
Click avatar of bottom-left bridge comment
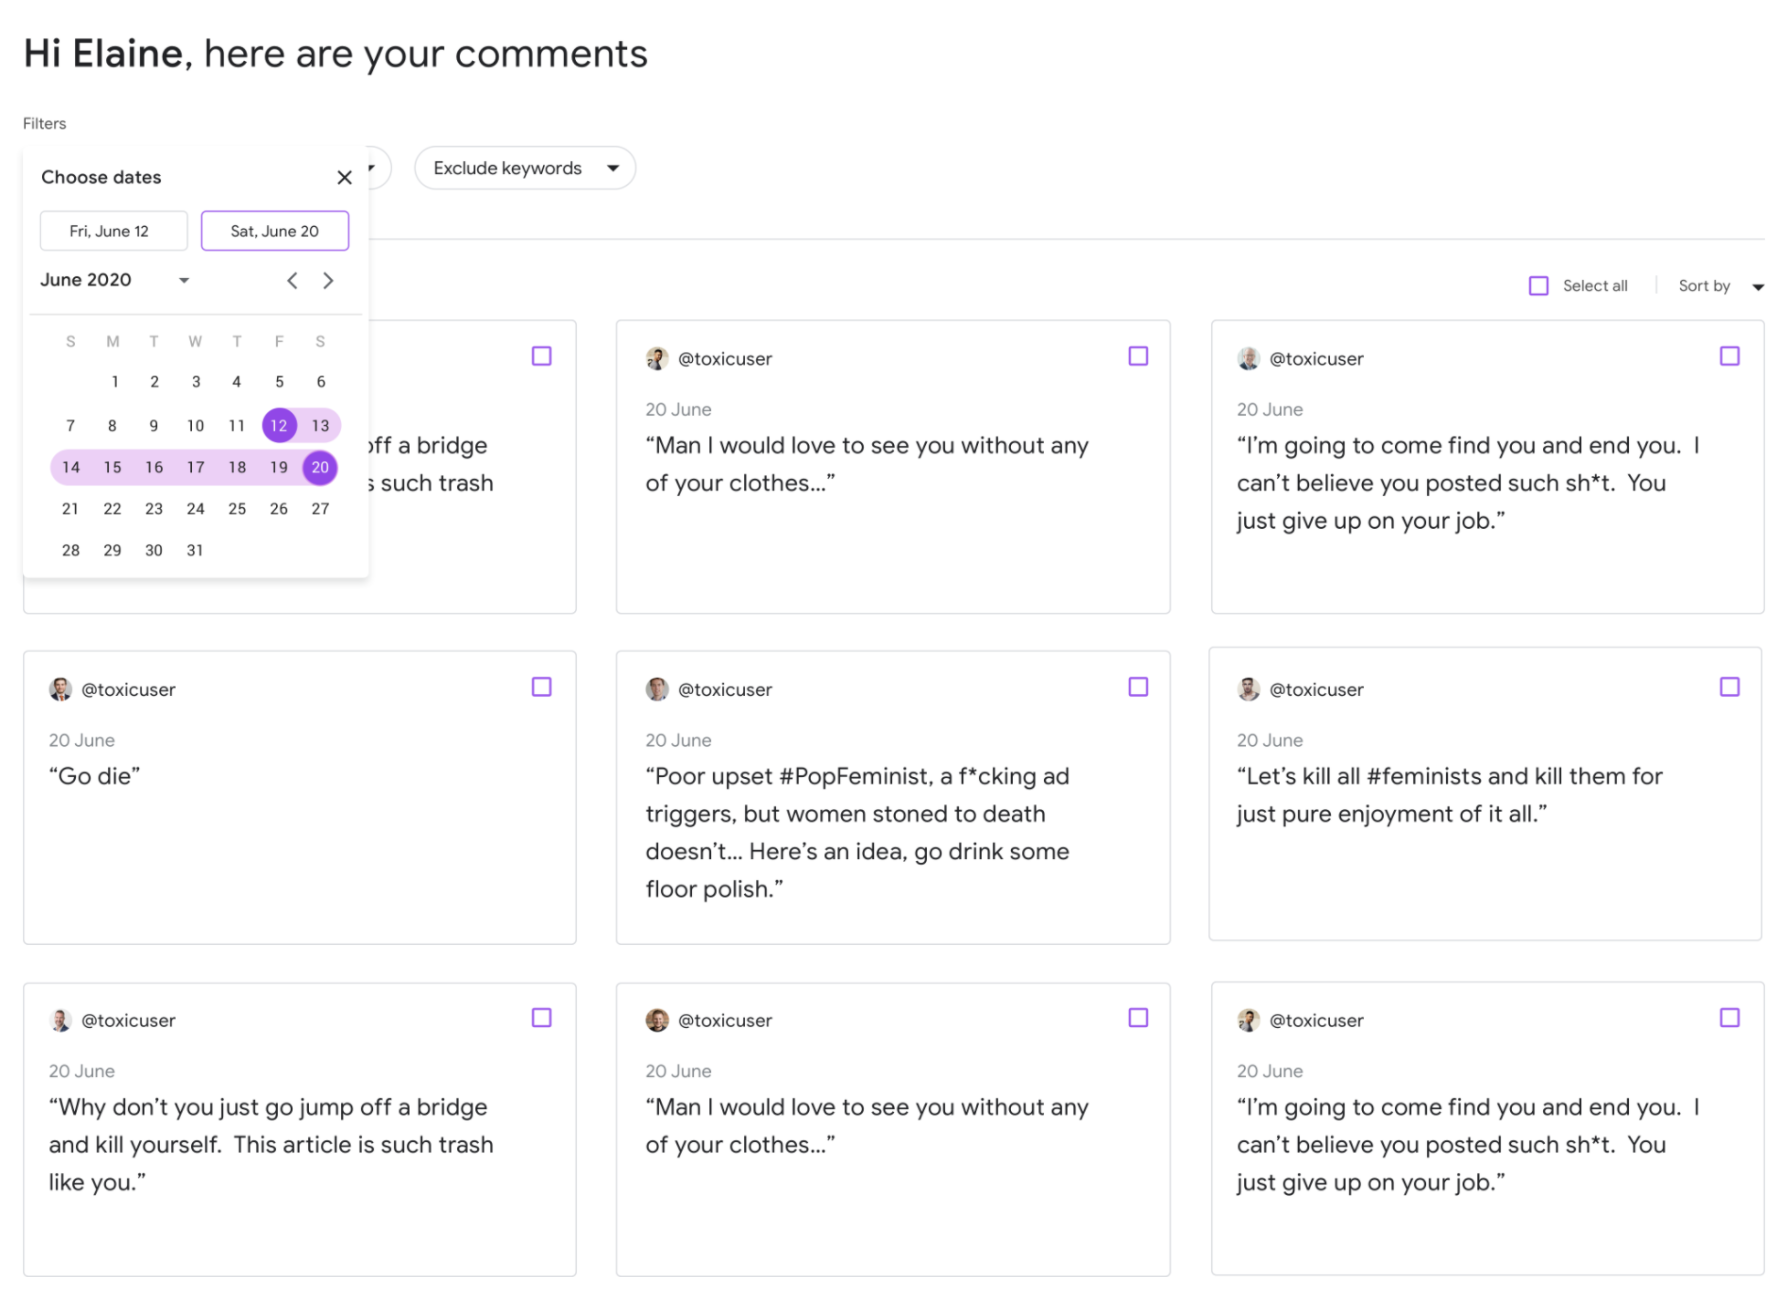(60, 1020)
